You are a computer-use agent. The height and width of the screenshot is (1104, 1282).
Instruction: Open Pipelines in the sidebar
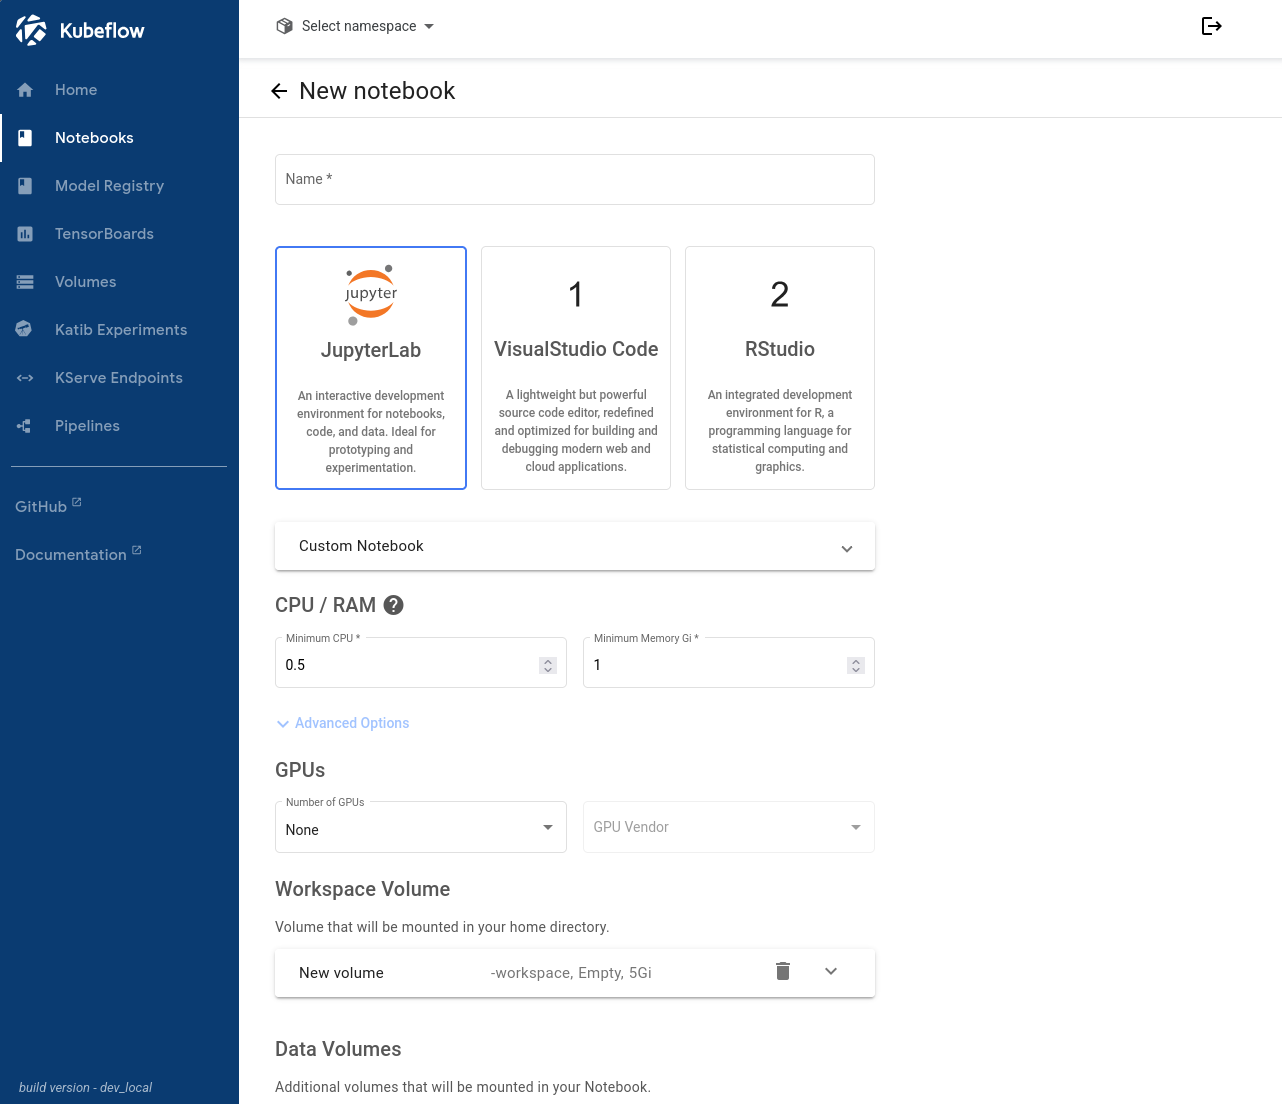119,426
